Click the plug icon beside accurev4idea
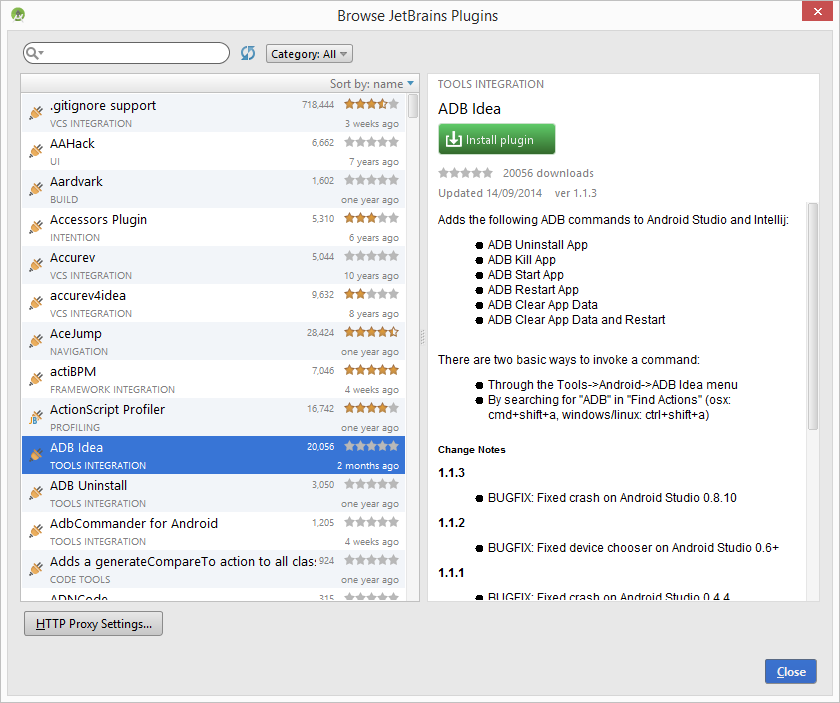840x703 pixels. pos(36,303)
